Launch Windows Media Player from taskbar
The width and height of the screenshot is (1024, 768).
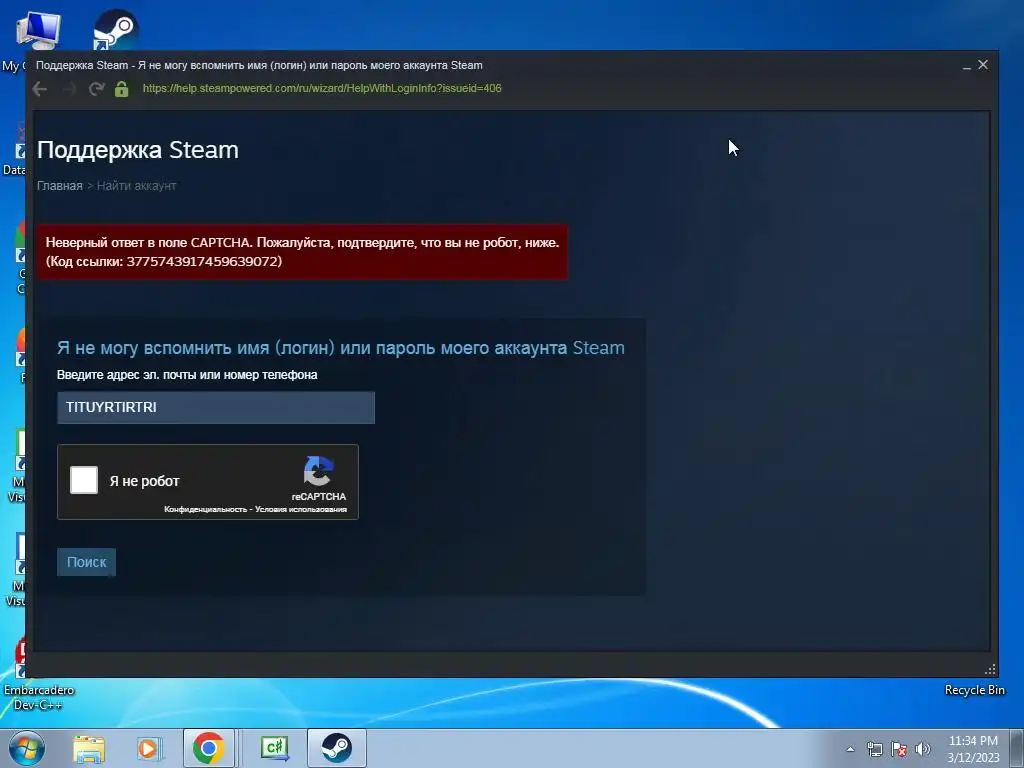[x=148, y=748]
